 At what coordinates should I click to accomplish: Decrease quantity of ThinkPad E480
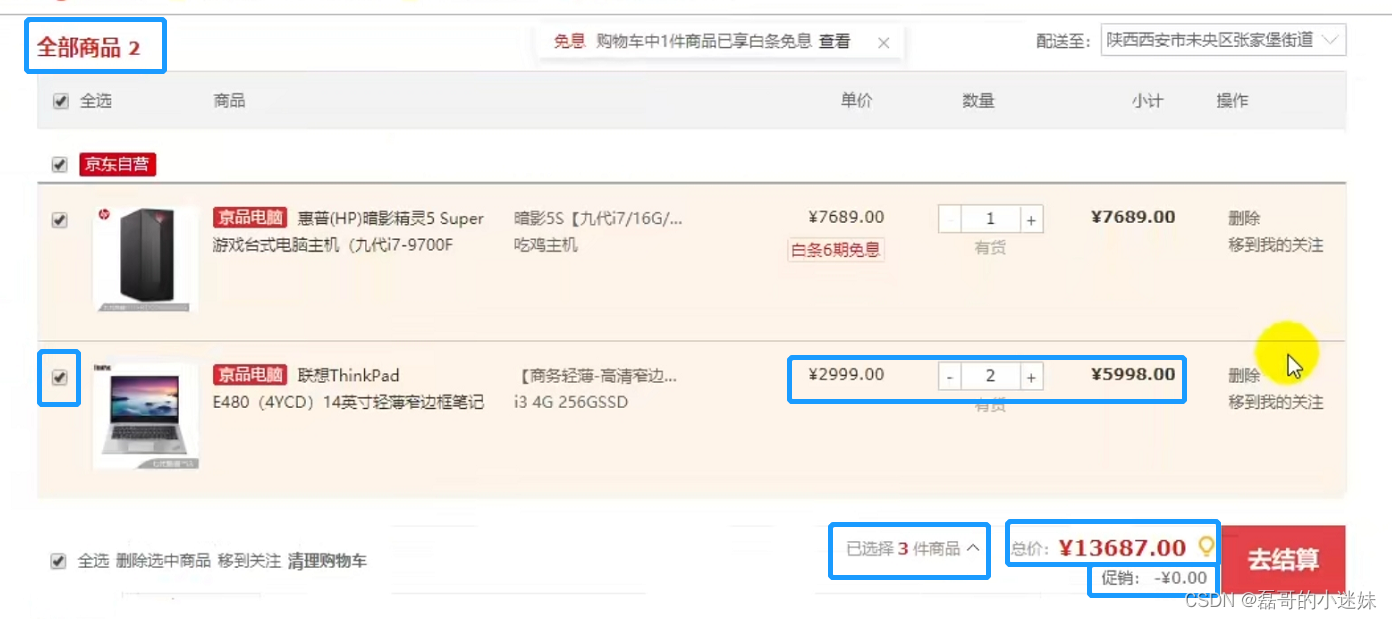coord(949,376)
